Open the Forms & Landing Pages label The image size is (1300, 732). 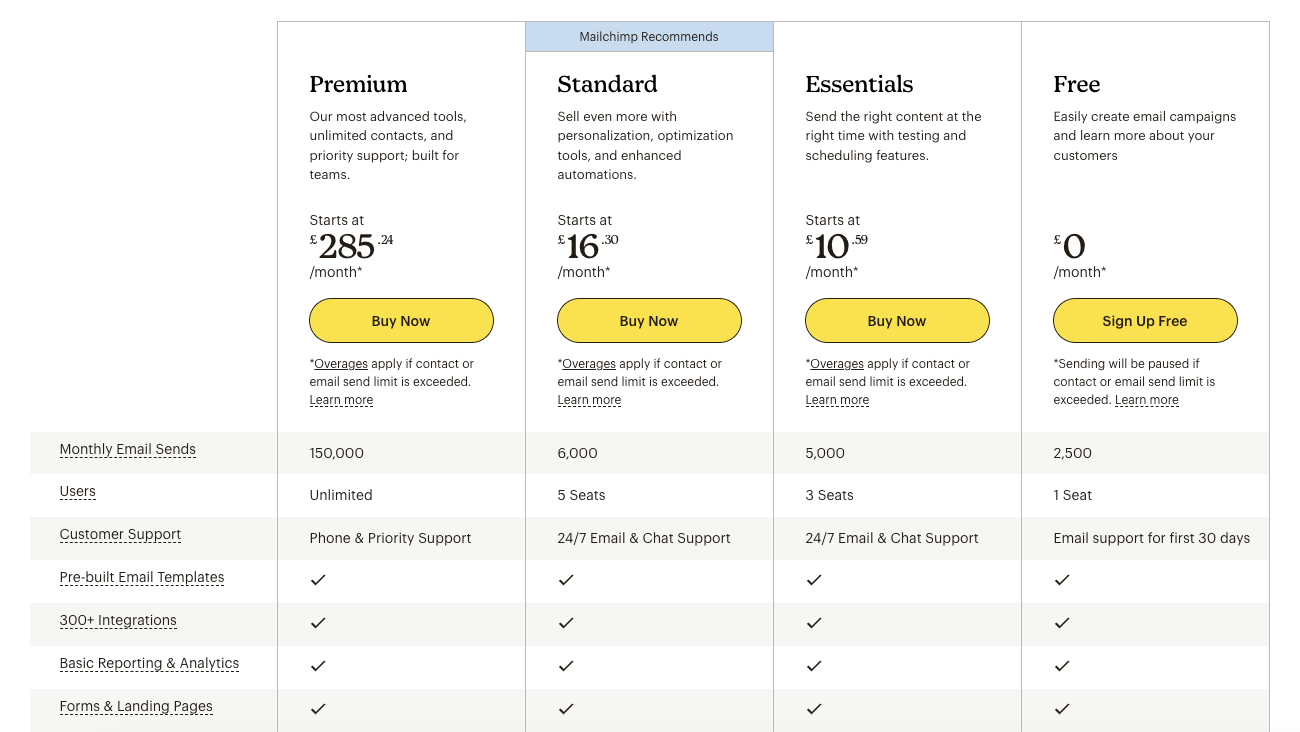[136, 706]
